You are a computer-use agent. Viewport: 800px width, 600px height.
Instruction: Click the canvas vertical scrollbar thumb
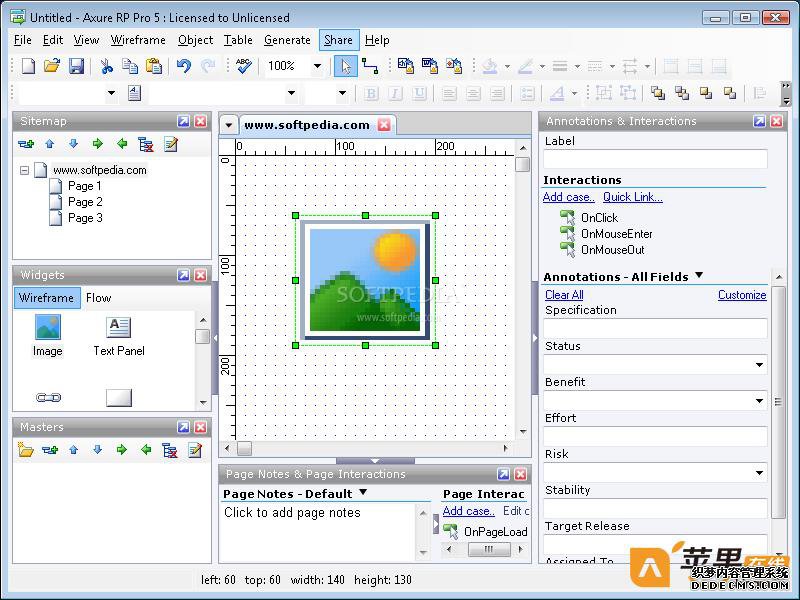coord(522,165)
